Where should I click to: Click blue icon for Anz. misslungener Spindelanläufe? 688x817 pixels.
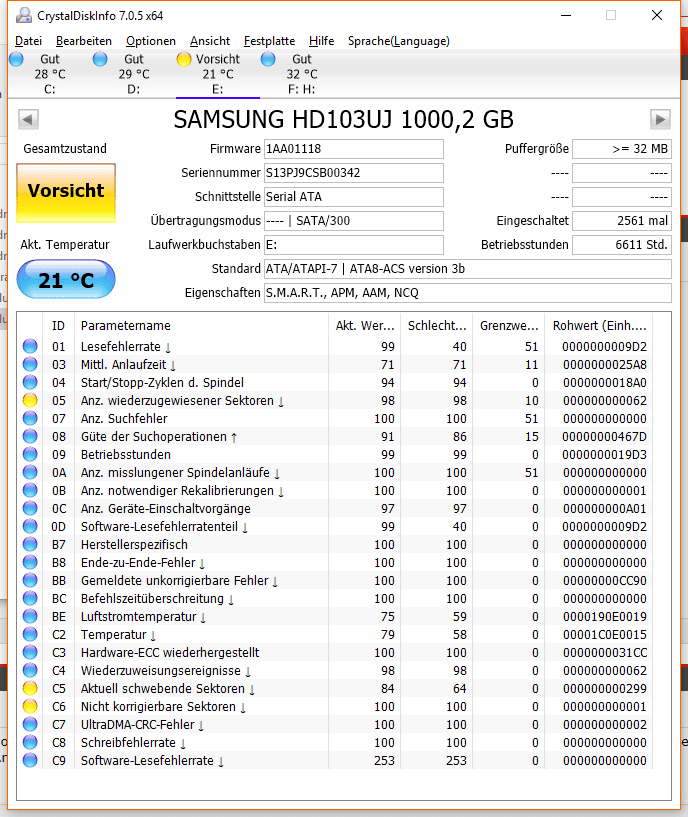click(30, 472)
